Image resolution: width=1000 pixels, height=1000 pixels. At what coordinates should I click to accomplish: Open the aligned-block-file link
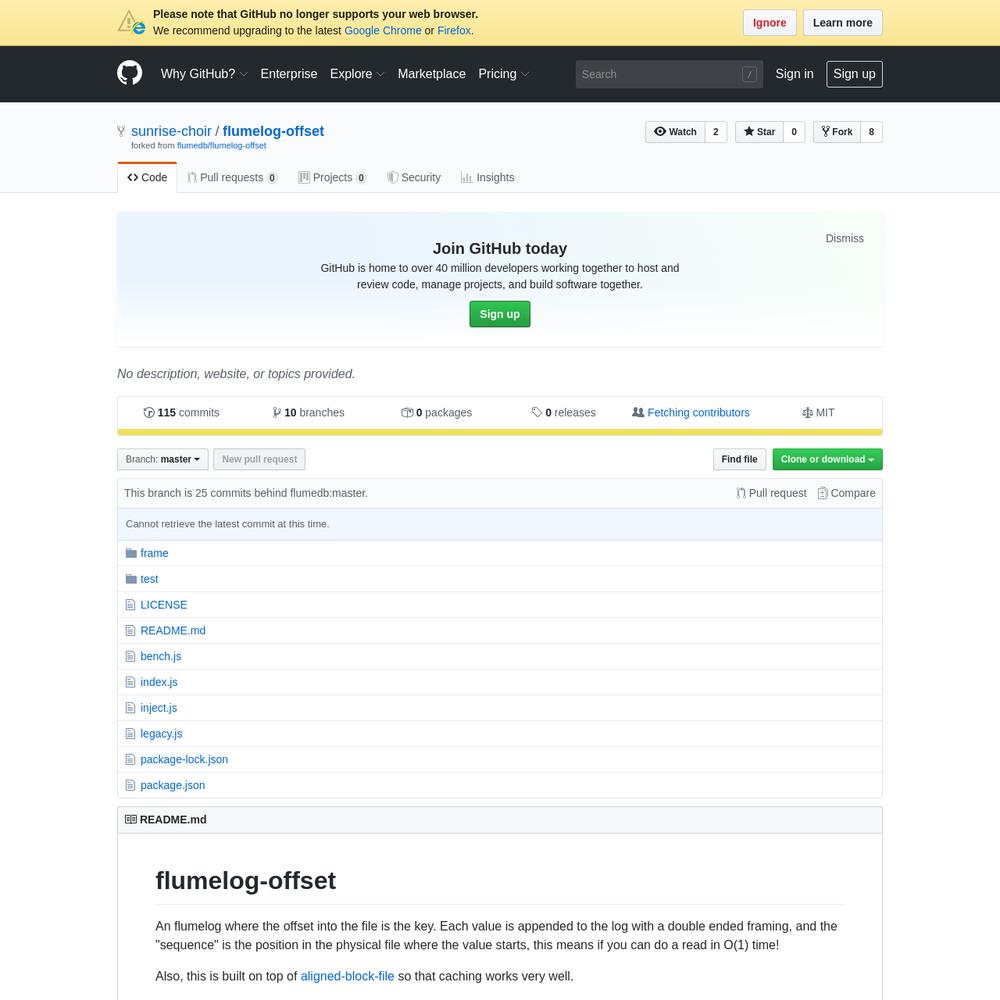click(347, 976)
